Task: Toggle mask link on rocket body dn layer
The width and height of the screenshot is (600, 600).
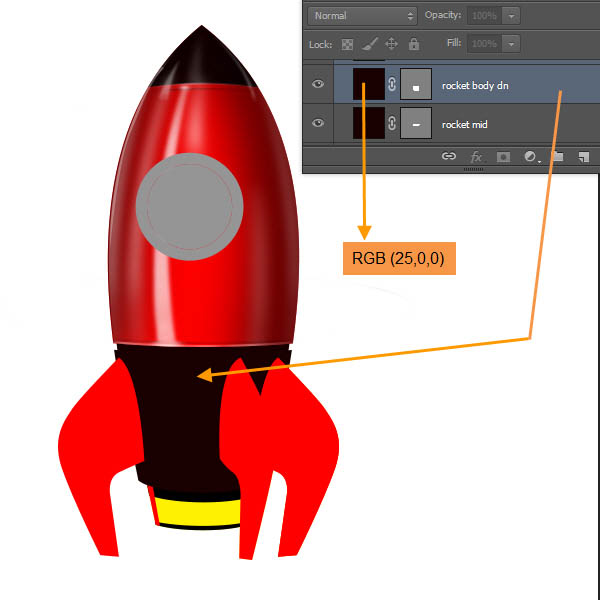Action: pos(392,85)
